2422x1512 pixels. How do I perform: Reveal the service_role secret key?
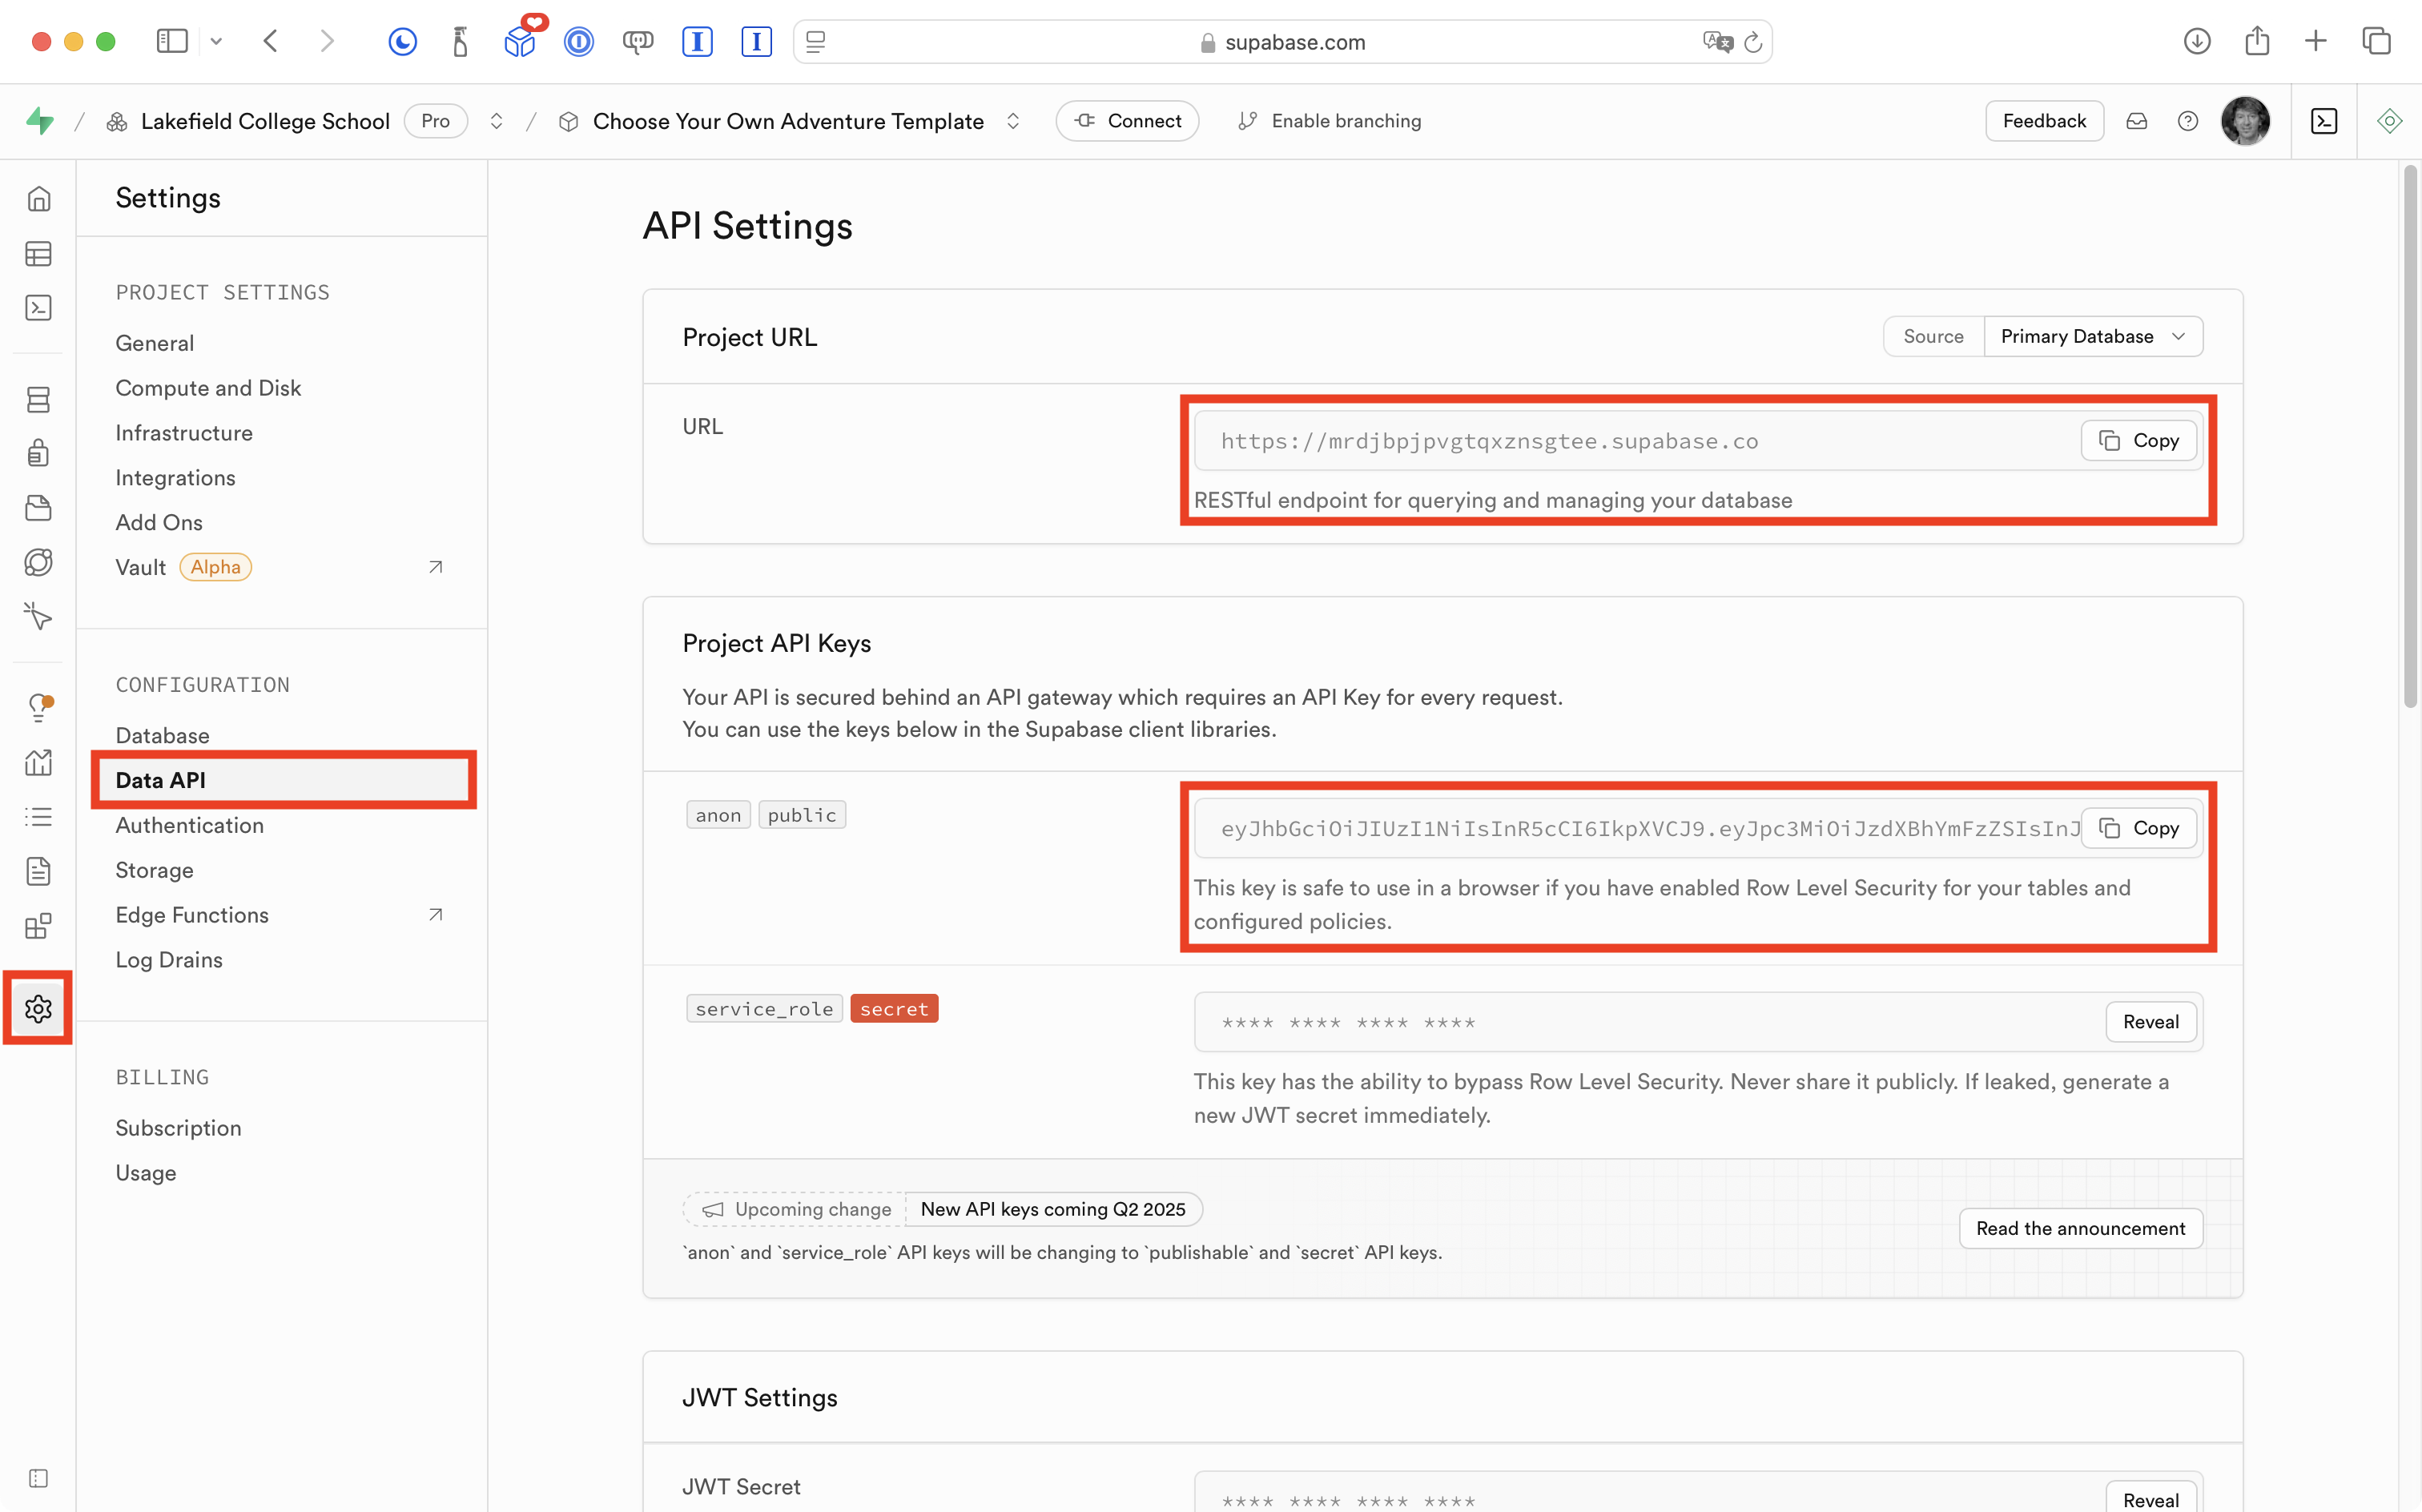tap(2150, 1022)
